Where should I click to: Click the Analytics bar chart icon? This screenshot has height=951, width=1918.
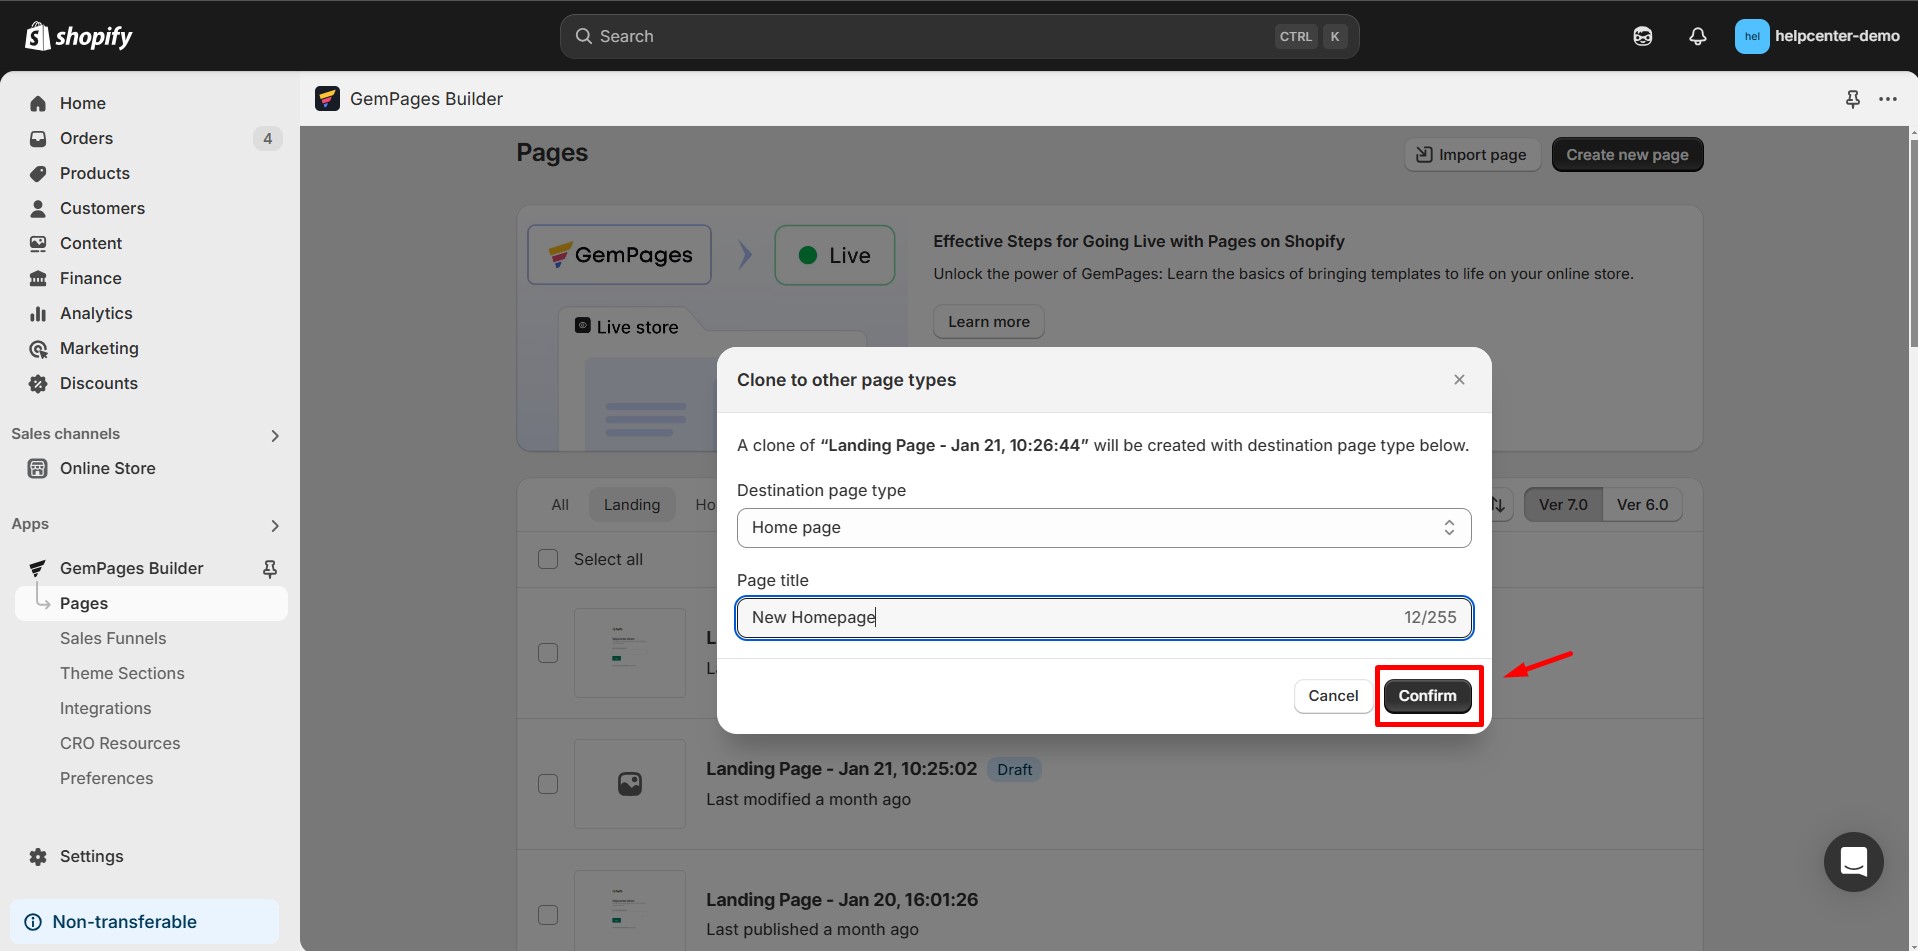pyautogui.click(x=37, y=313)
